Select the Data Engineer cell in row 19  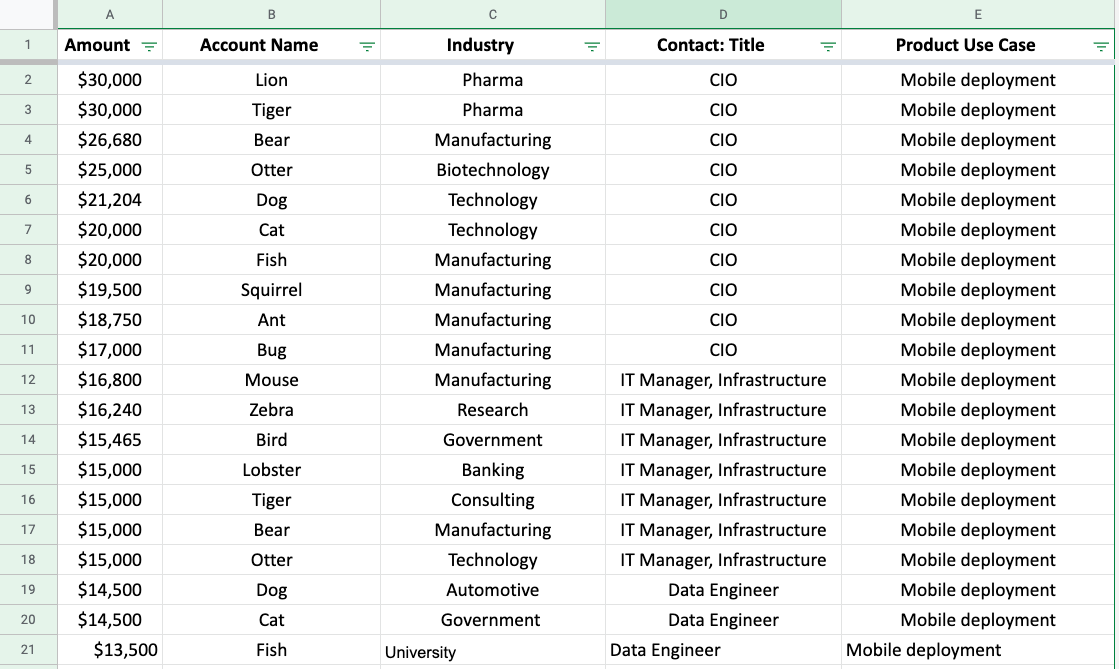point(722,590)
